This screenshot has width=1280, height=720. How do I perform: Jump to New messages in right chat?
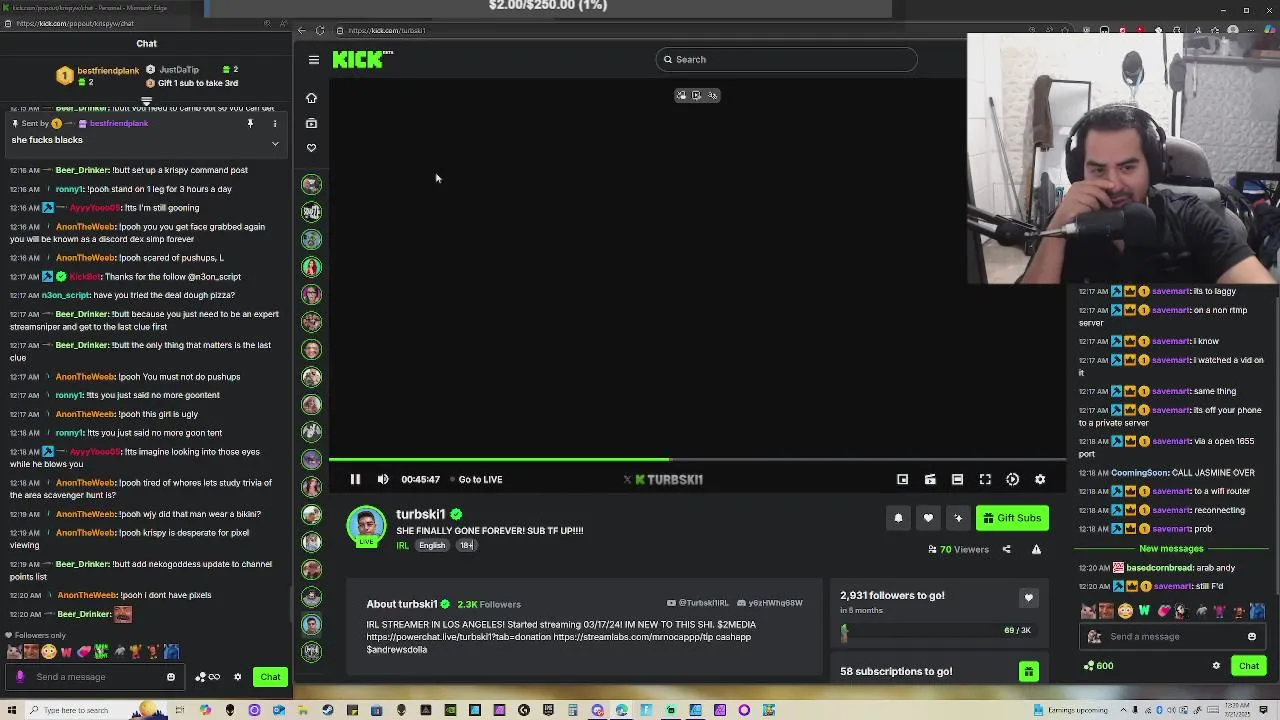[1171, 549]
